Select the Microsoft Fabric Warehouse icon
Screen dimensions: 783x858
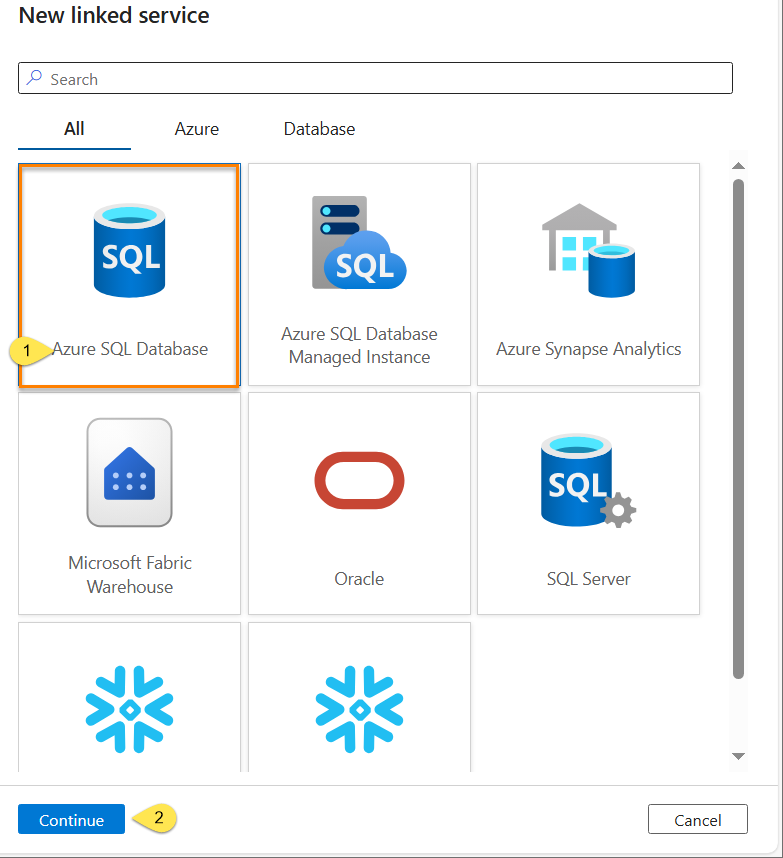(x=129, y=473)
